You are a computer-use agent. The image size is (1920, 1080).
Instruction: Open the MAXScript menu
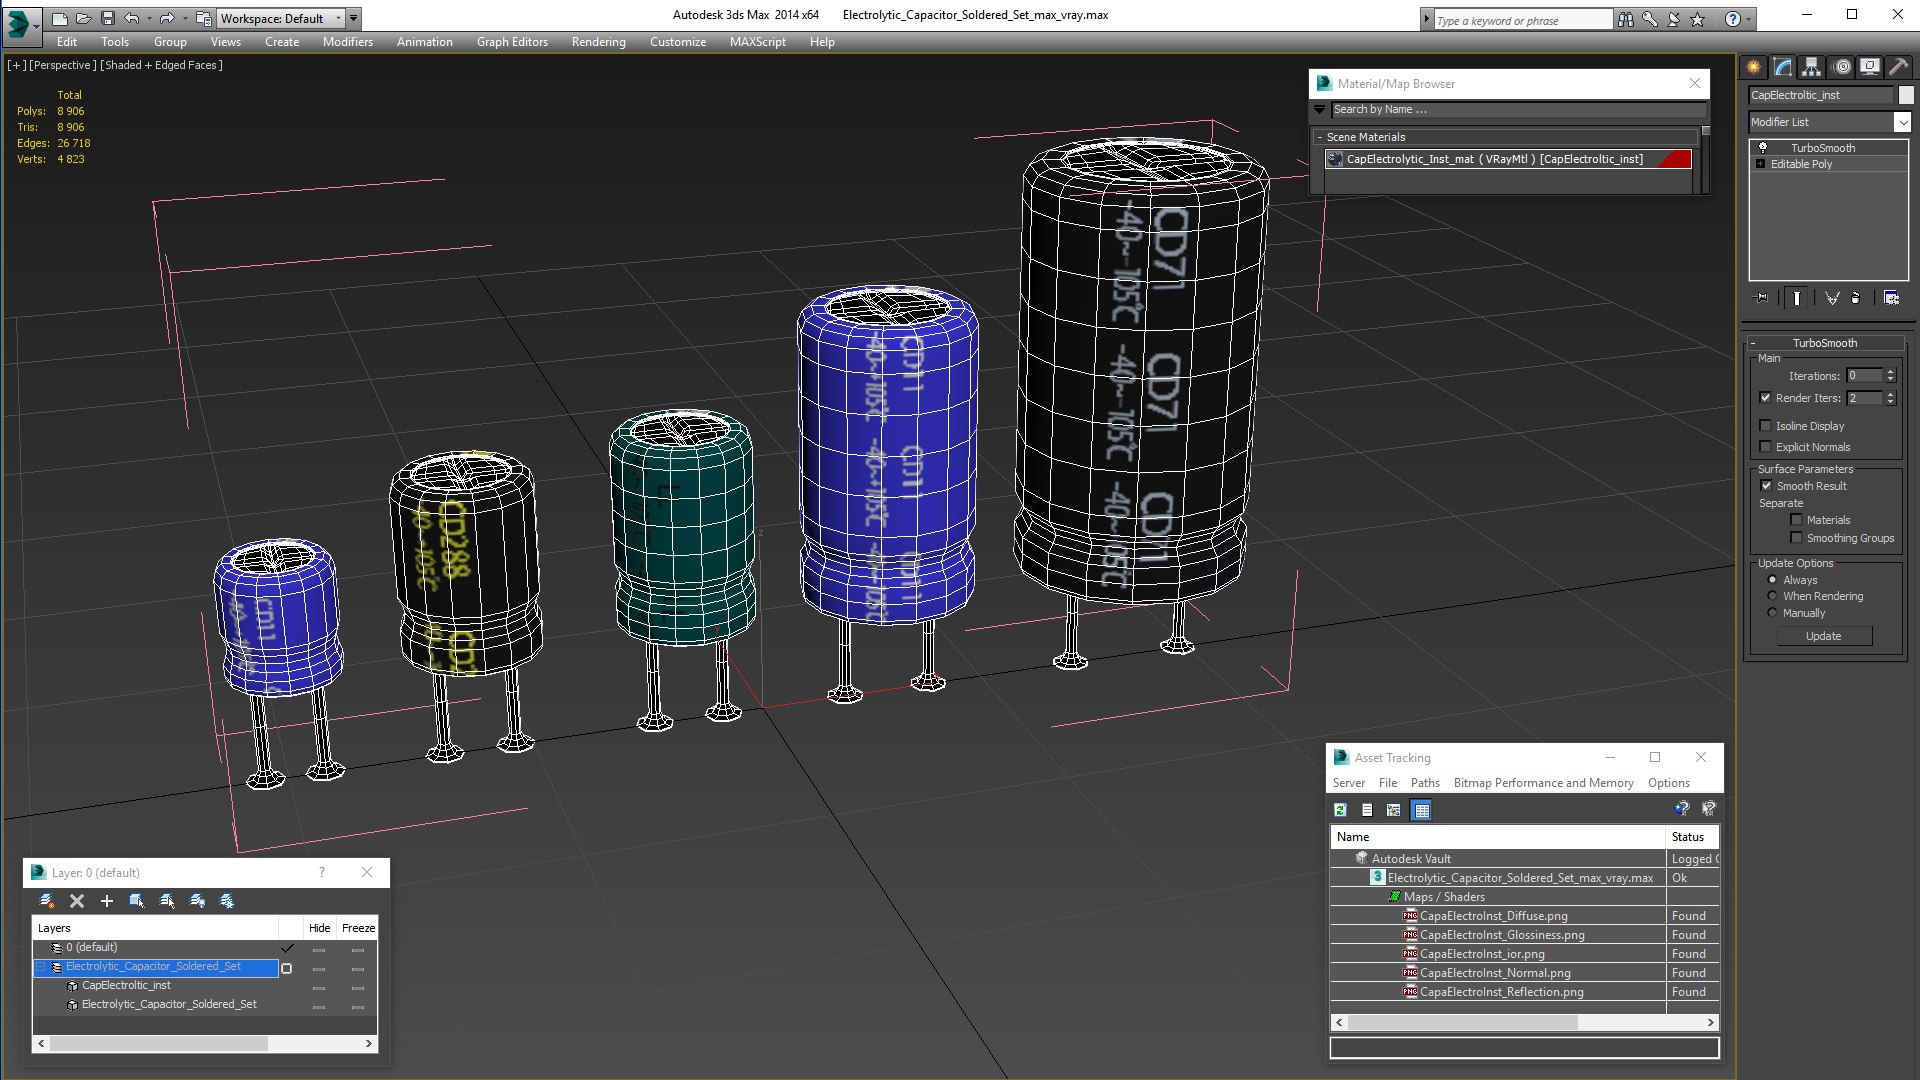758,42
